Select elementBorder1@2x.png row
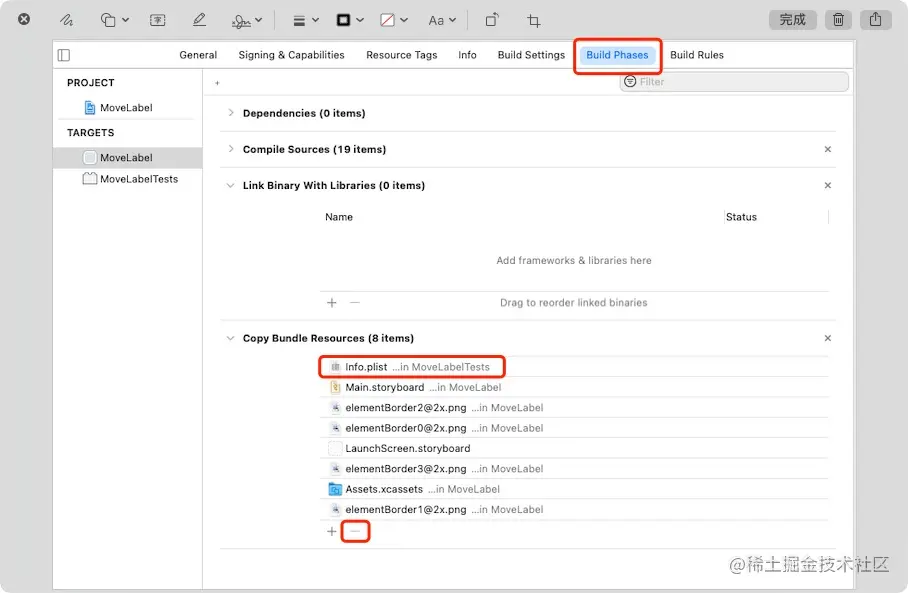 (574, 510)
